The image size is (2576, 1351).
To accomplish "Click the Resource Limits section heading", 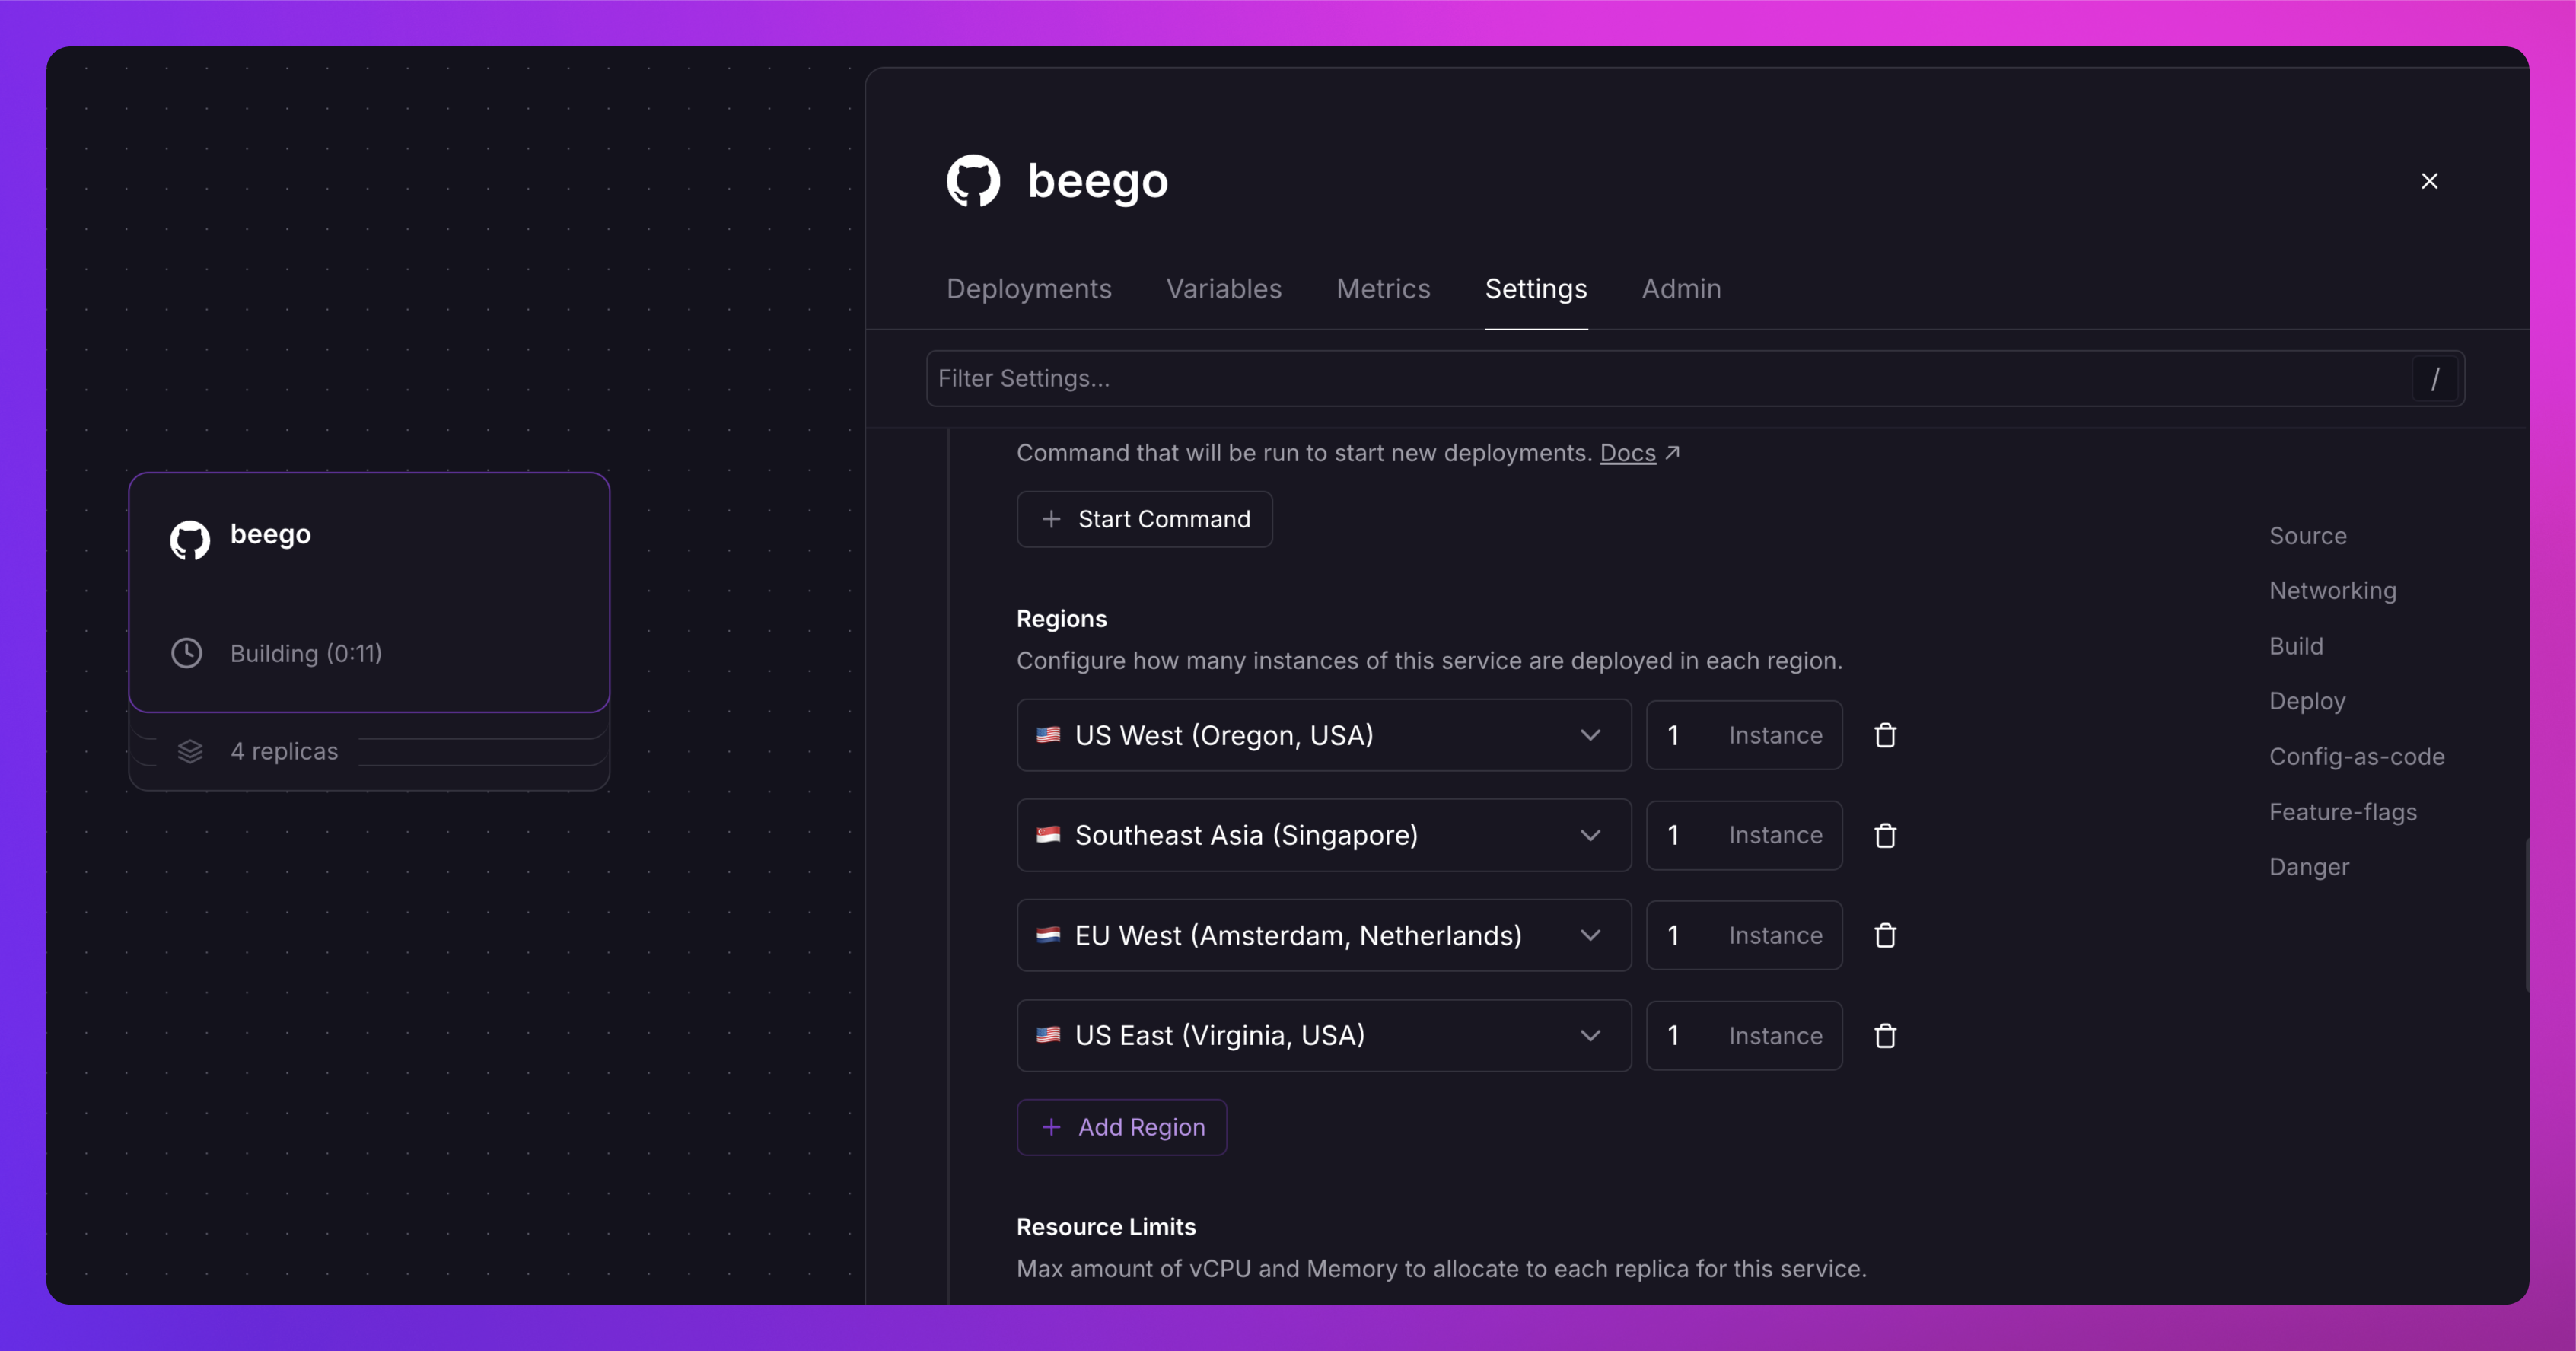I will 1106,1227.
